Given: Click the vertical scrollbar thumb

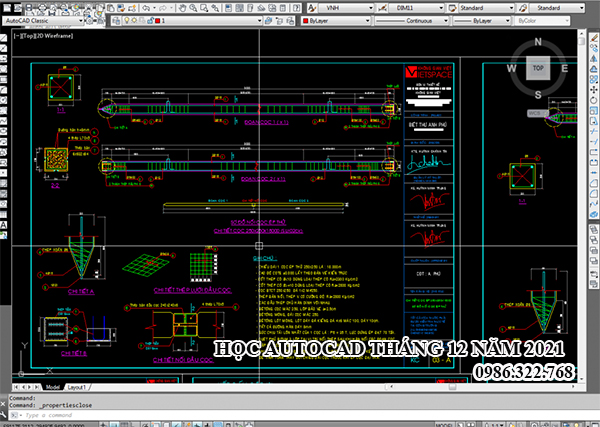Looking at the screenshot, I should (x=582, y=41).
